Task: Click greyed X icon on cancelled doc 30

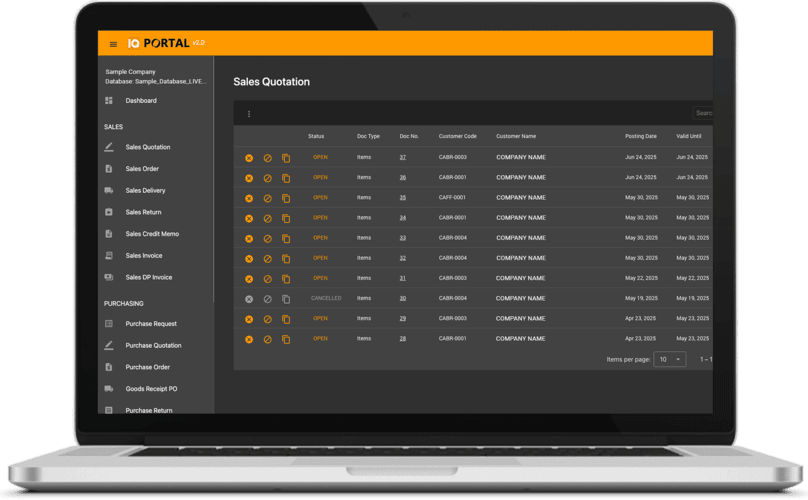Action: pyautogui.click(x=249, y=299)
